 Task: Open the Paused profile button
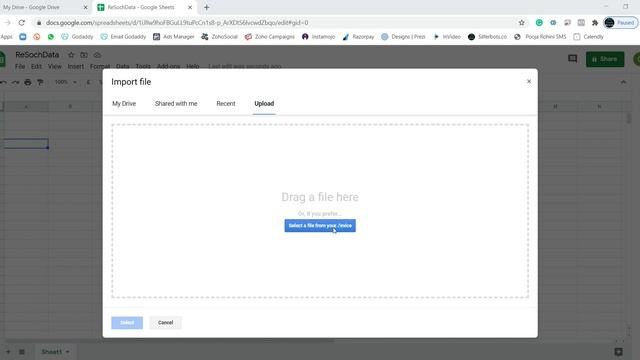coord(620,23)
